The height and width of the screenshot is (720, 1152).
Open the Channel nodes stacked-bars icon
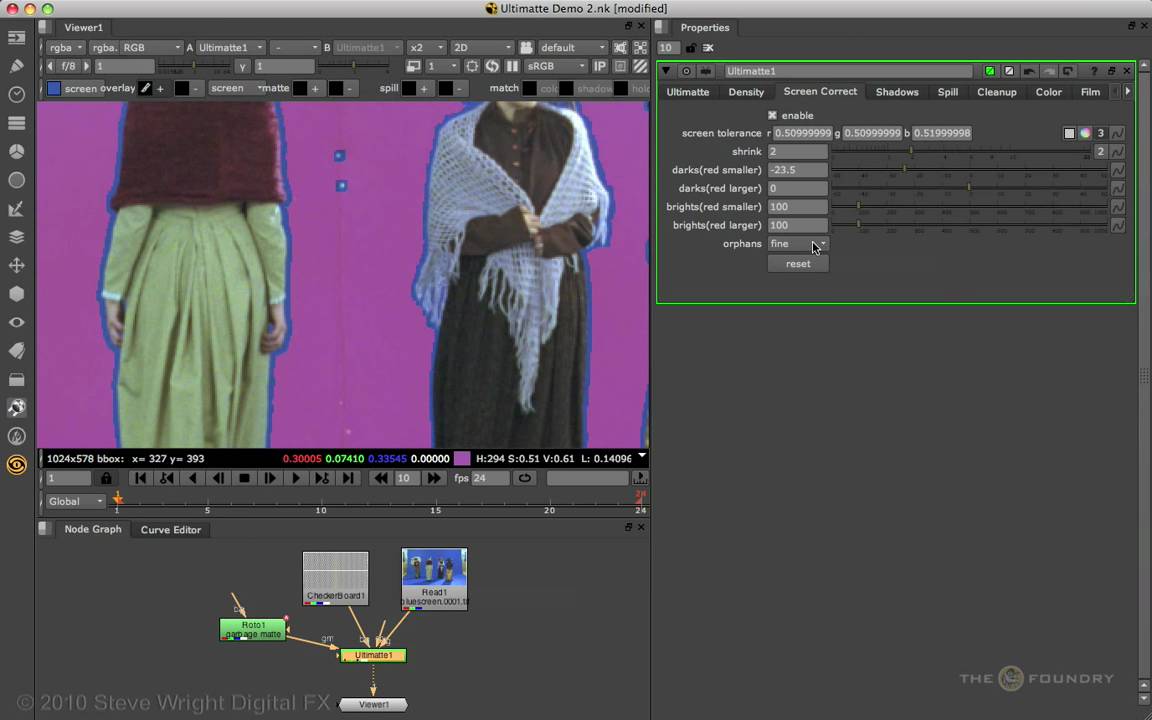16,123
